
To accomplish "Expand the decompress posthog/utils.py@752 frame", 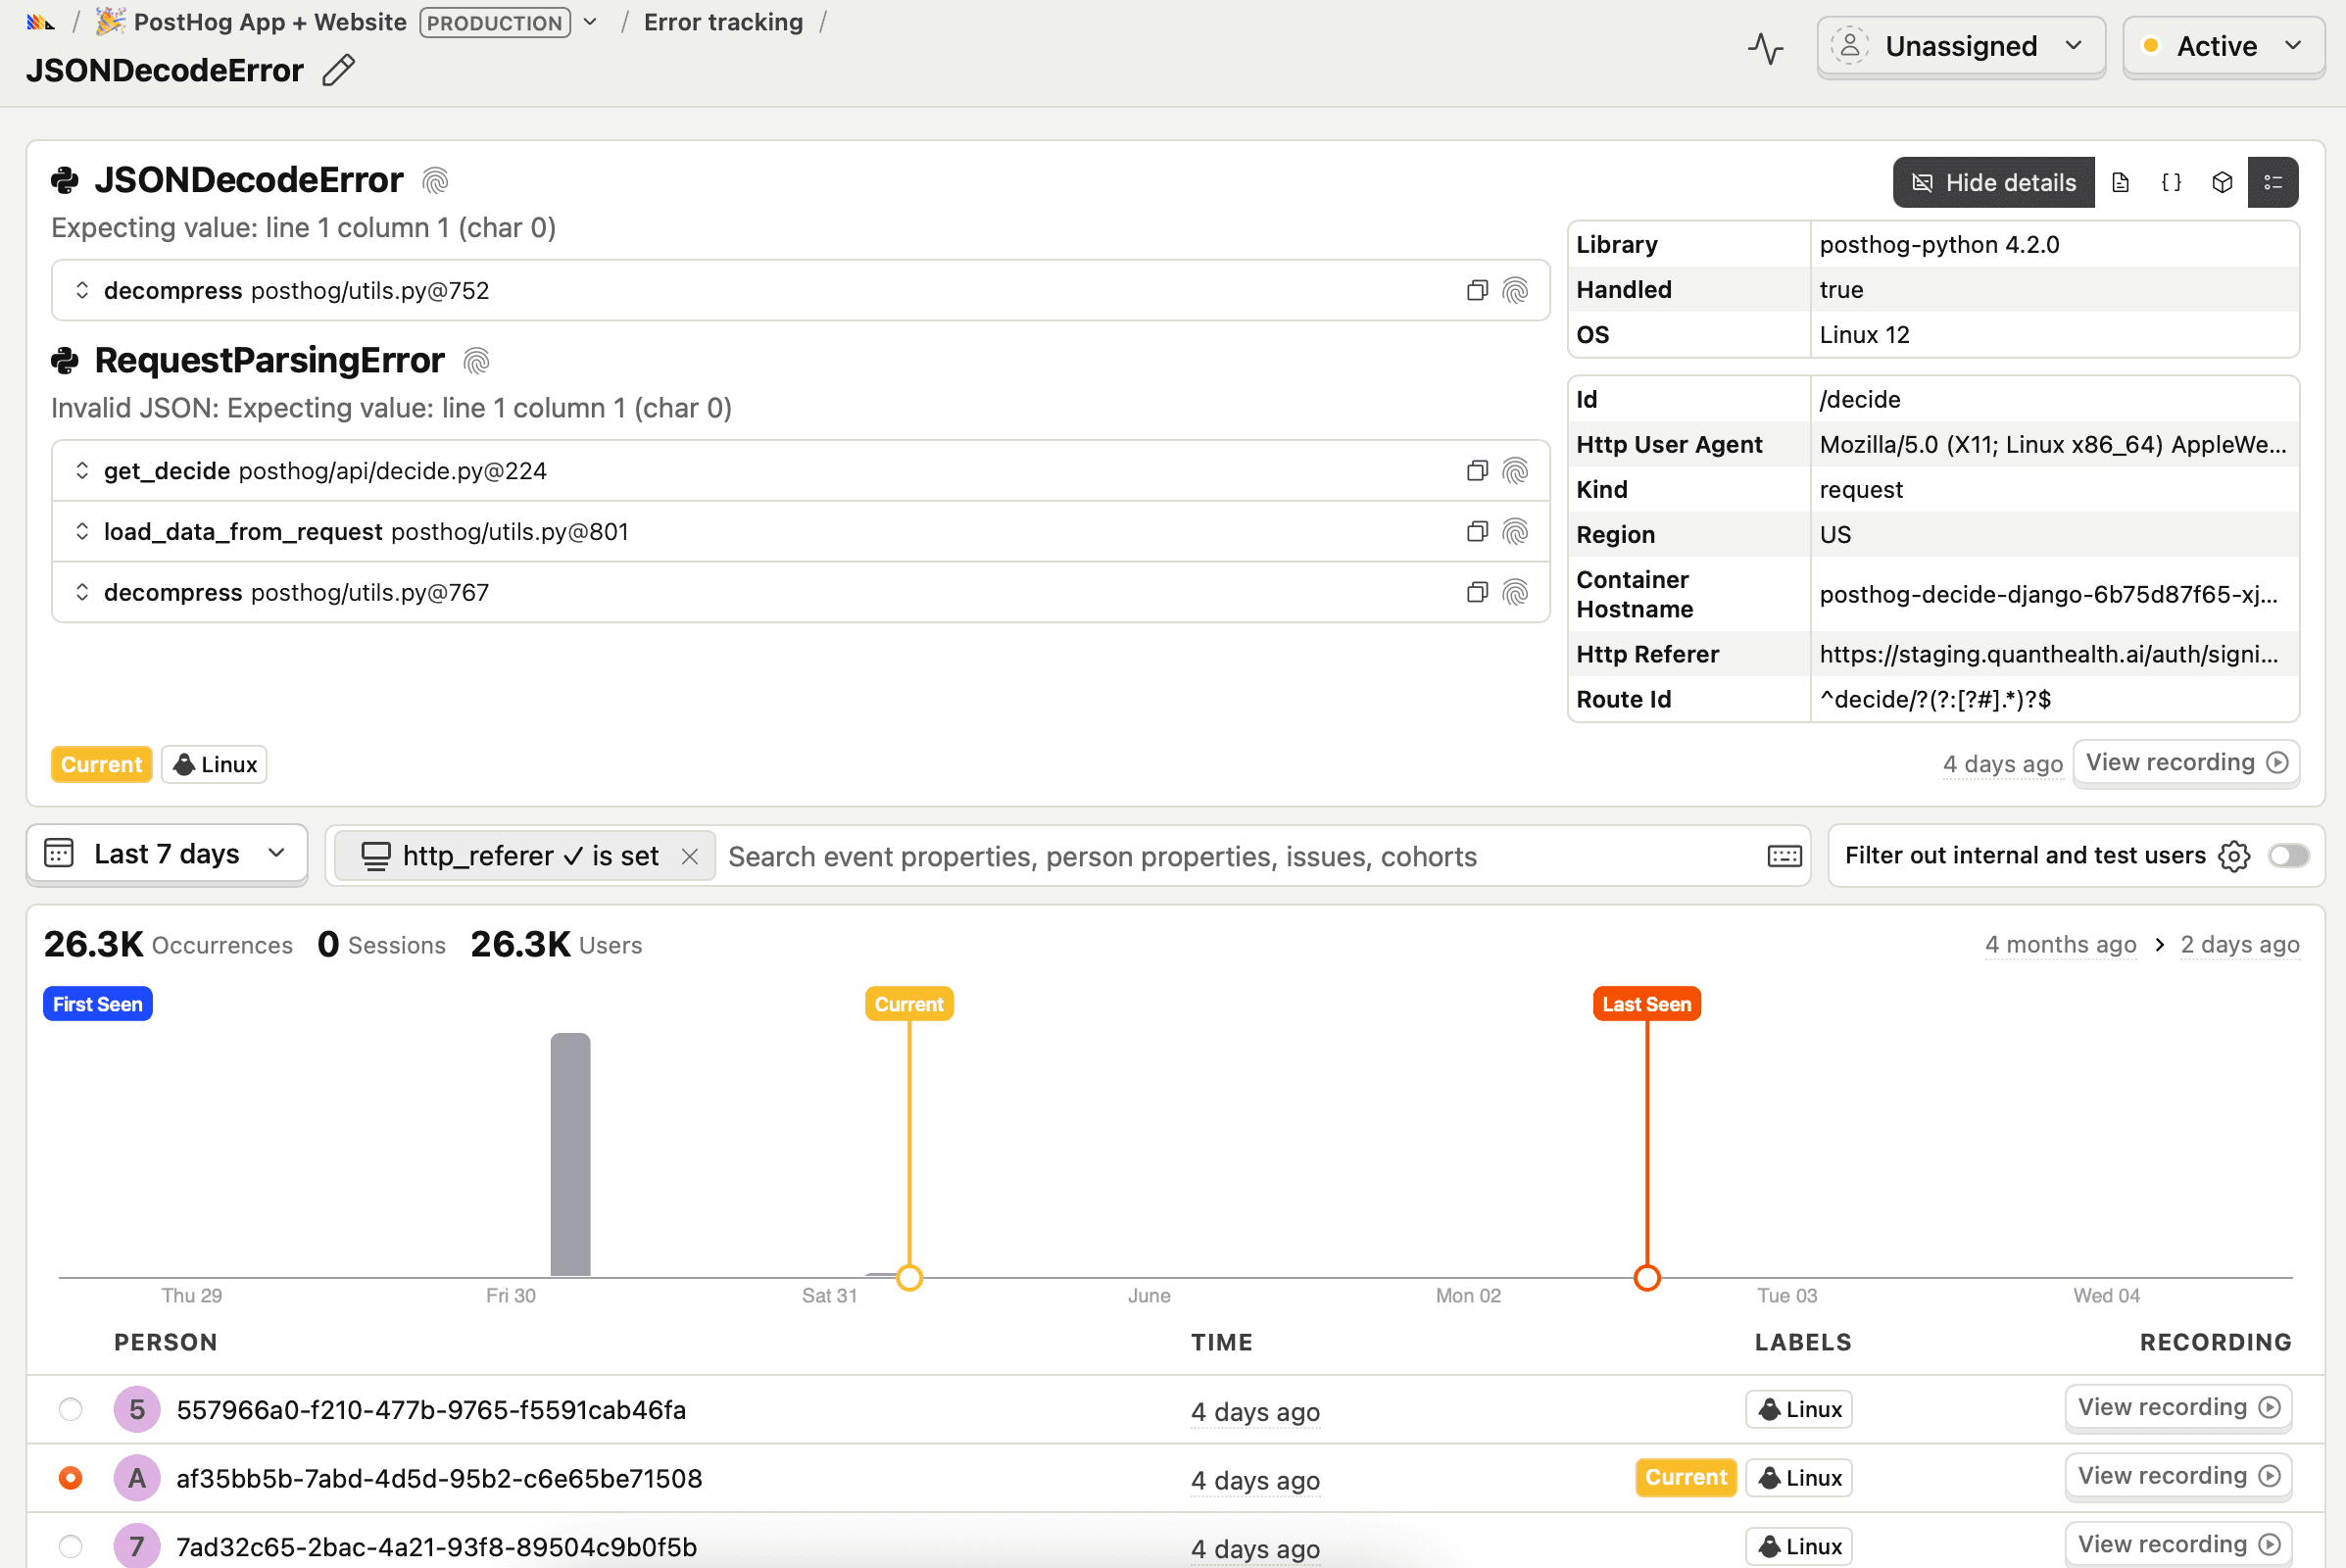I will point(82,291).
